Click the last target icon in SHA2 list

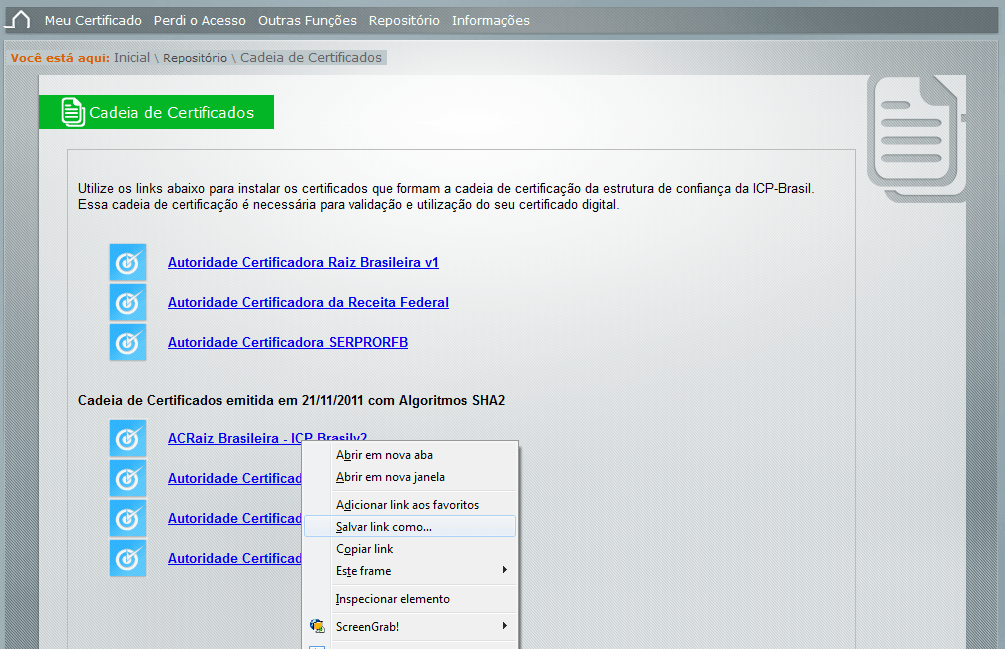[128, 558]
